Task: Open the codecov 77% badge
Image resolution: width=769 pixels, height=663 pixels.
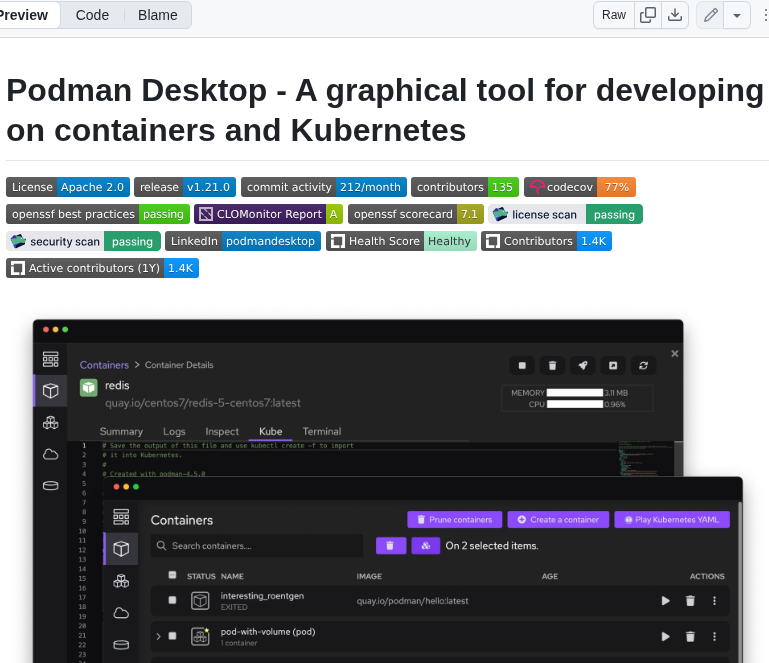Action: pos(580,187)
